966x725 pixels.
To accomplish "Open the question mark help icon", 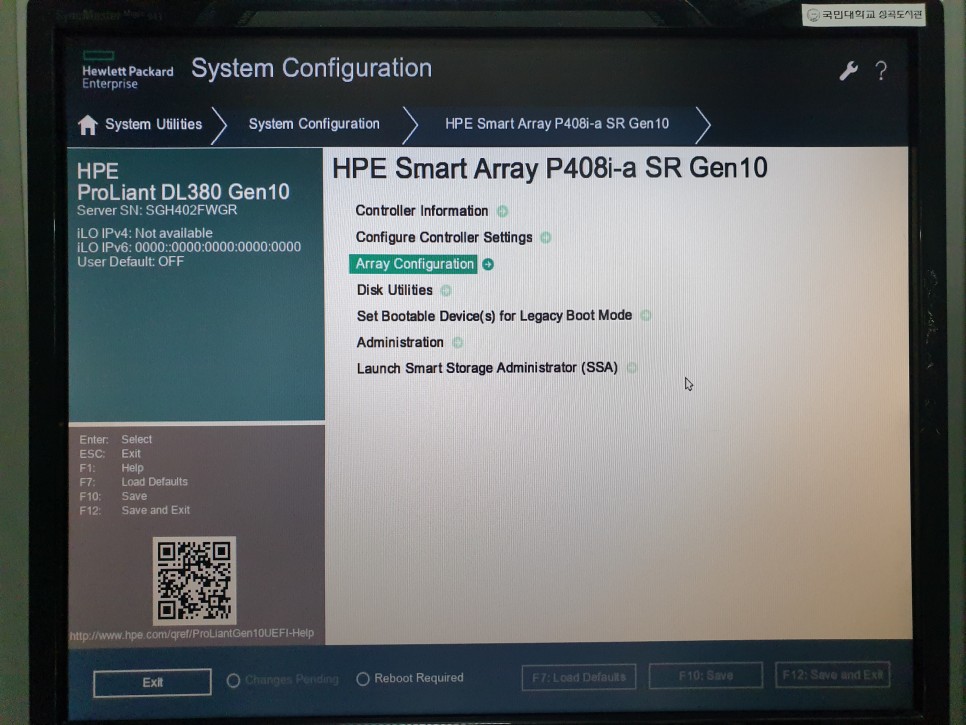I will (882, 71).
